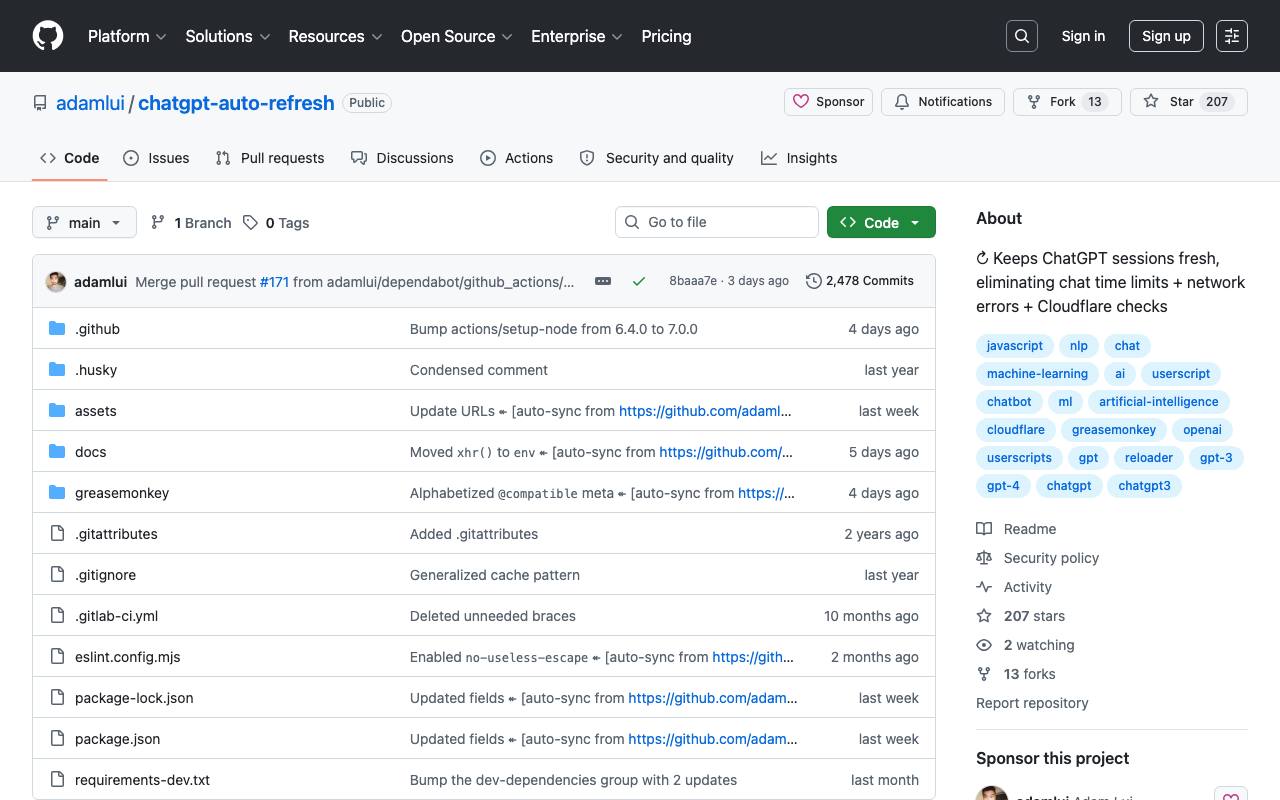Toggle Notifications for this repository
Viewport: 1280px width, 800px height.
[943, 102]
